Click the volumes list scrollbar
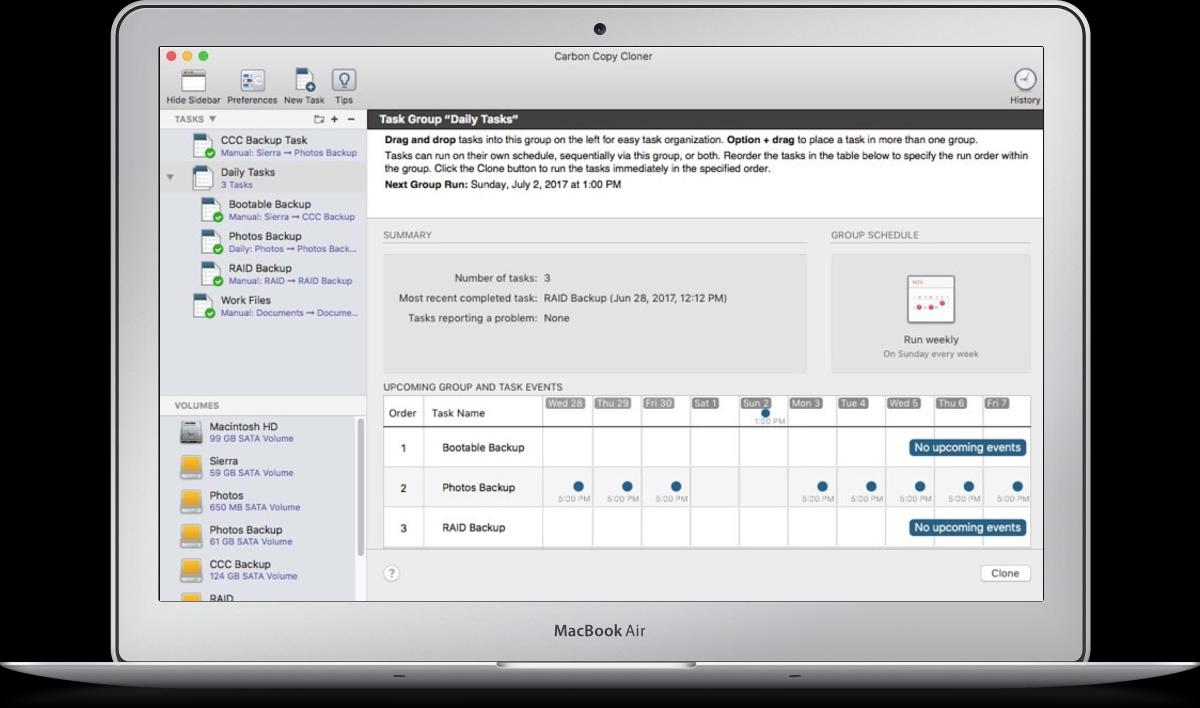 (361, 487)
